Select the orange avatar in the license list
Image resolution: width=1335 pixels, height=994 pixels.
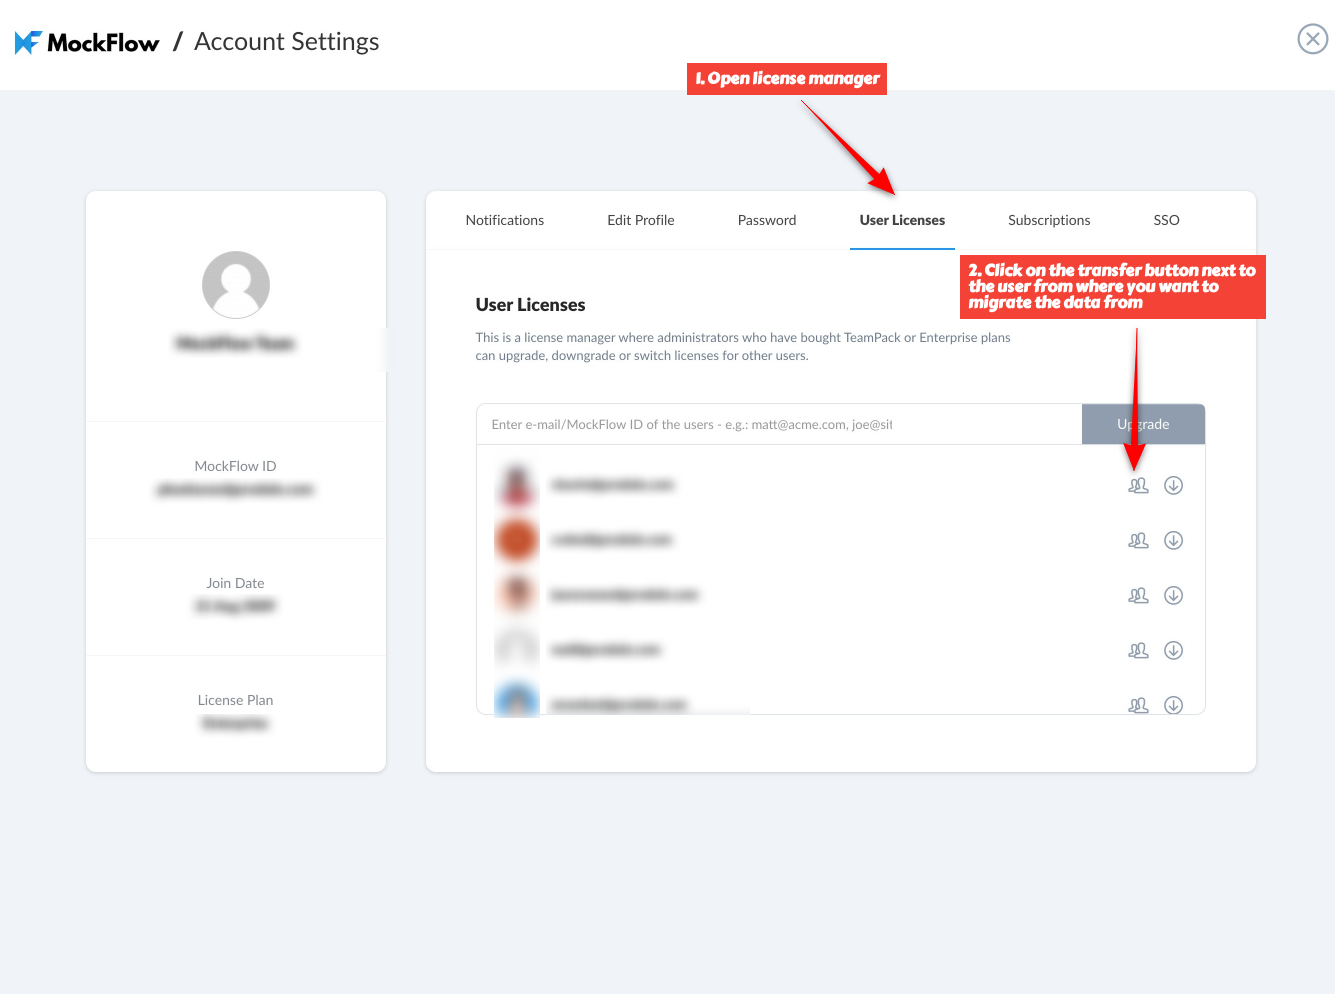tap(517, 540)
